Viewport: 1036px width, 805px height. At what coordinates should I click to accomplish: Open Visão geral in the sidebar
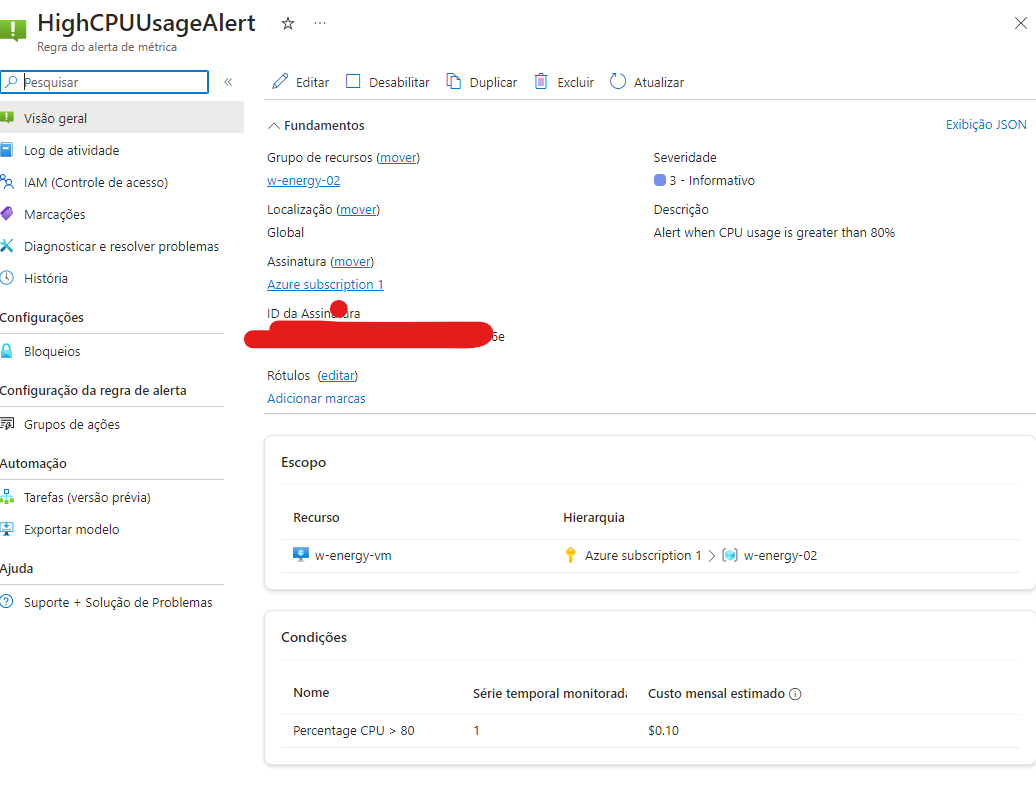[x=122, y=118]
